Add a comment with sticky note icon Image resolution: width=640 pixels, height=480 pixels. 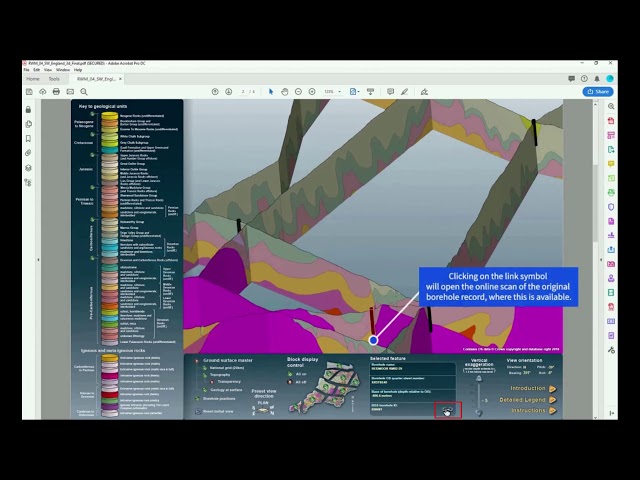point(391,92)
